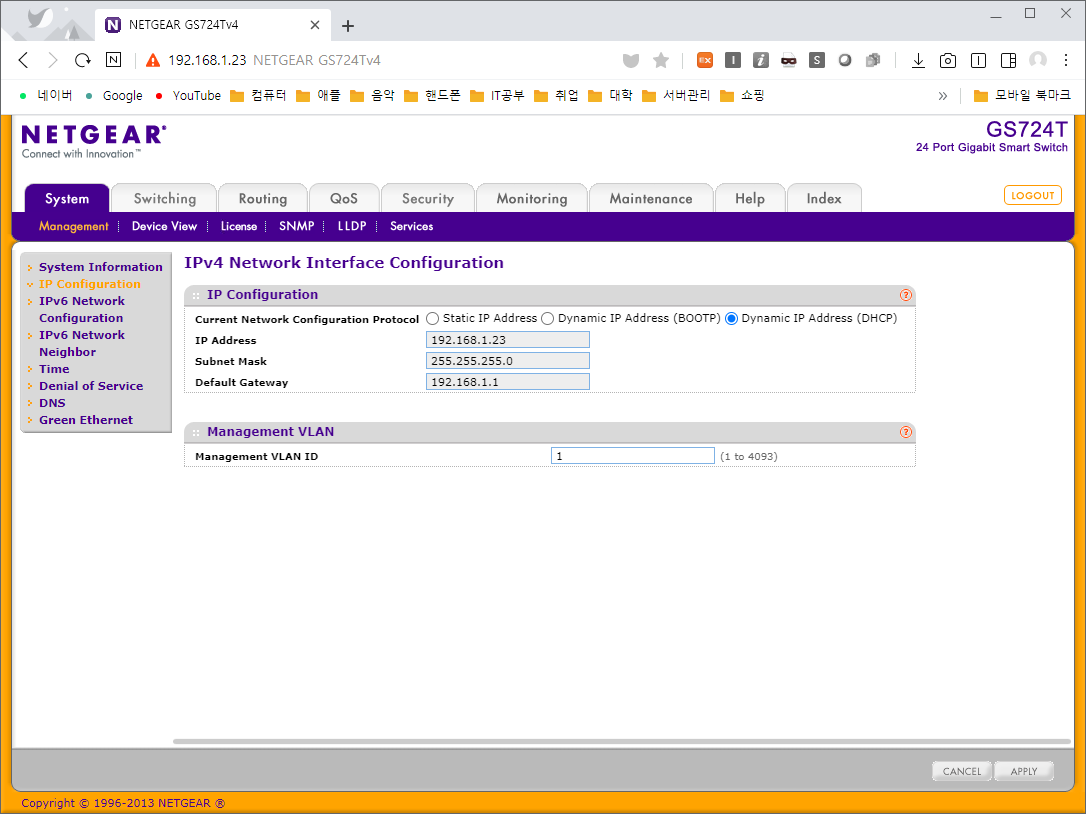Open IPv6 Network Configuration sidebar link
Image resolution: width=1086 pixels, height=814 pixels.
click(x=82, y=310)
